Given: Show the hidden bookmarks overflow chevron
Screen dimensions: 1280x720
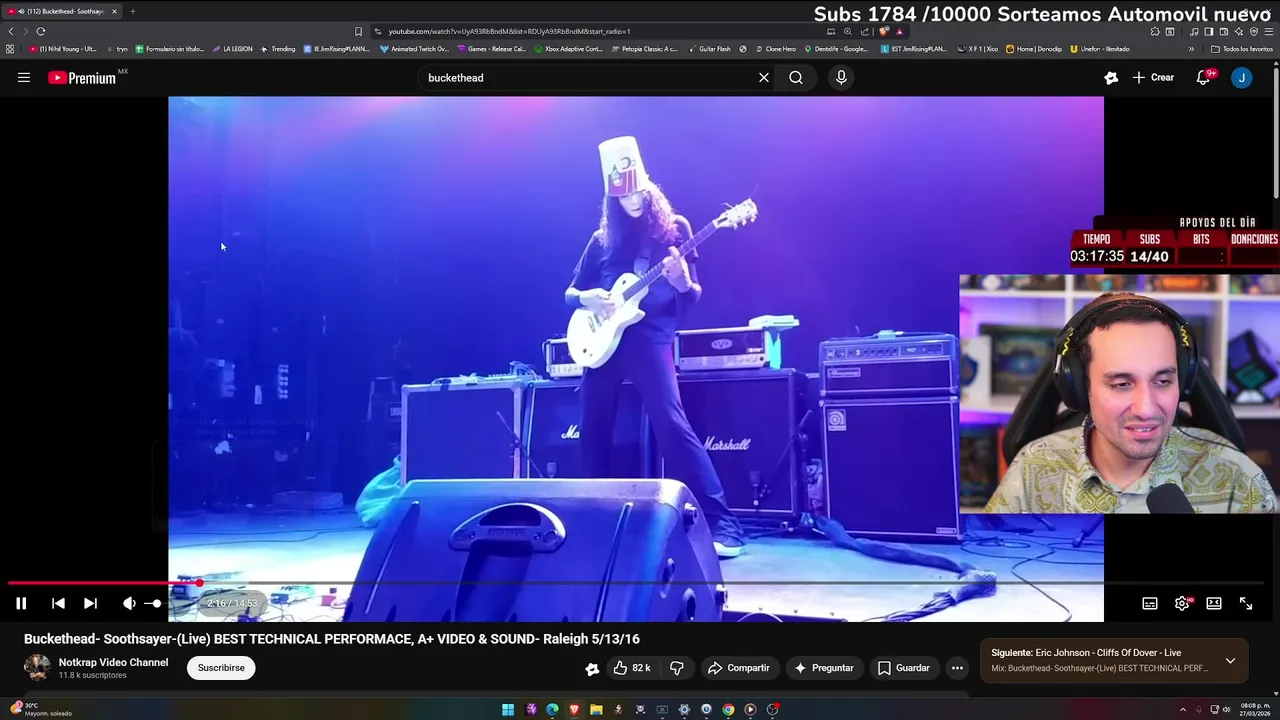Looking at the screenshot, I should coord(1191,49).
